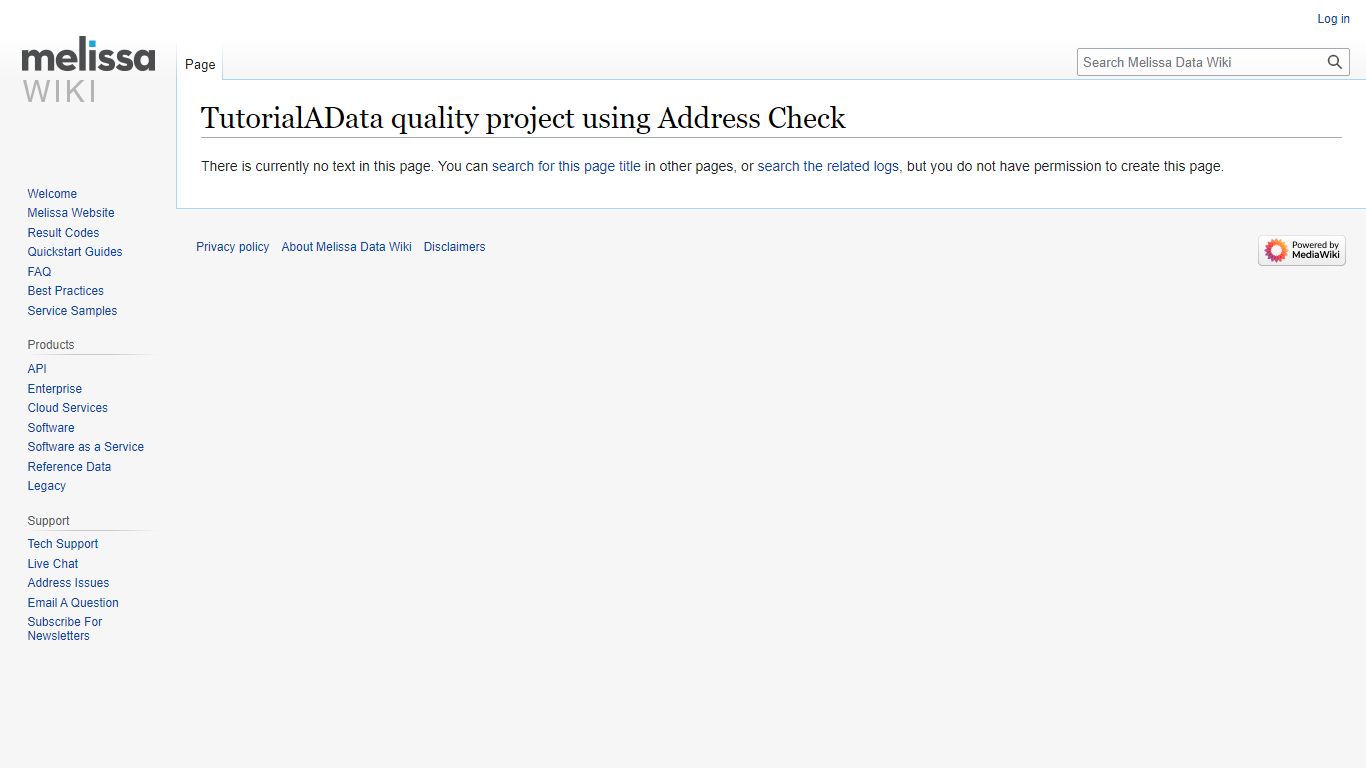
Task: Click the Support sidebar heading
Action: tap(48, 521)
